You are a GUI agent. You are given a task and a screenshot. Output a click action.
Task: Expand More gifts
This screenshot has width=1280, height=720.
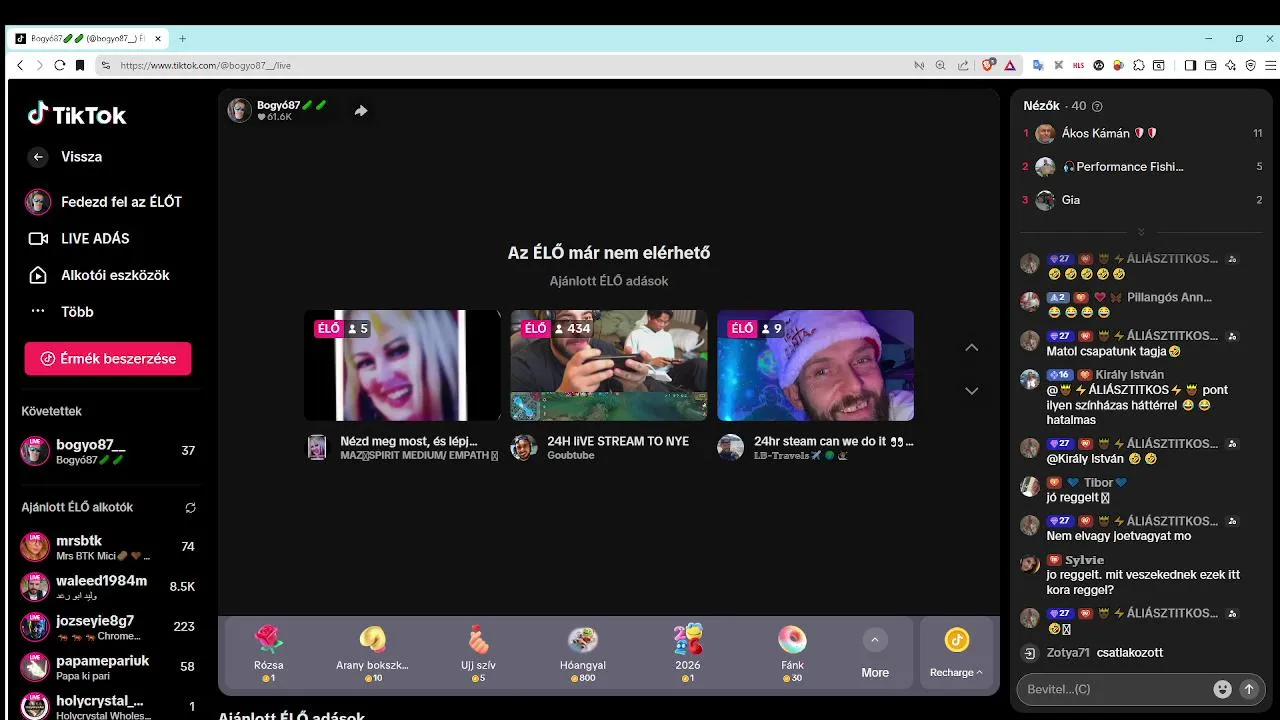[x=875, y=653]
